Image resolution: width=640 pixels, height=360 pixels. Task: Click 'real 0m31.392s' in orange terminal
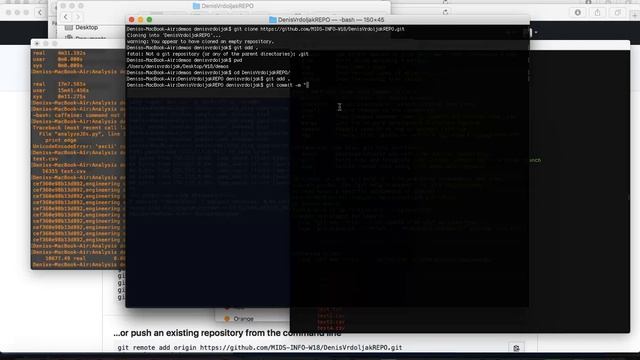[59, 53]
